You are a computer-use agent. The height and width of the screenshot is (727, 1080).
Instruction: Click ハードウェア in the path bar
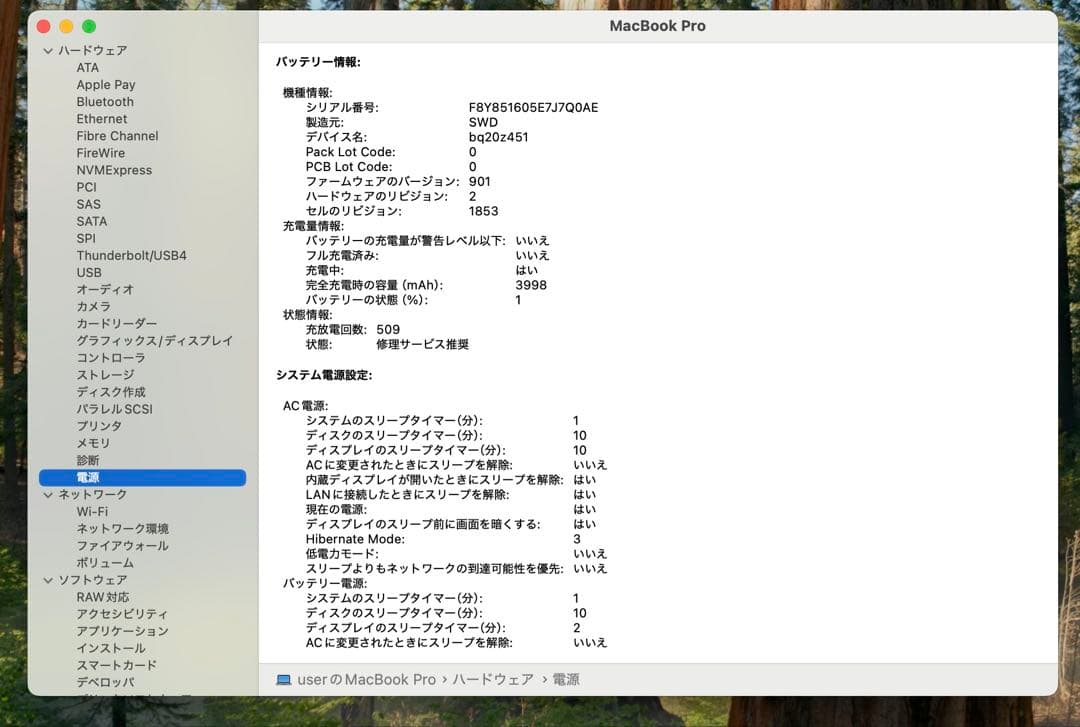click(x=492, y=680)
